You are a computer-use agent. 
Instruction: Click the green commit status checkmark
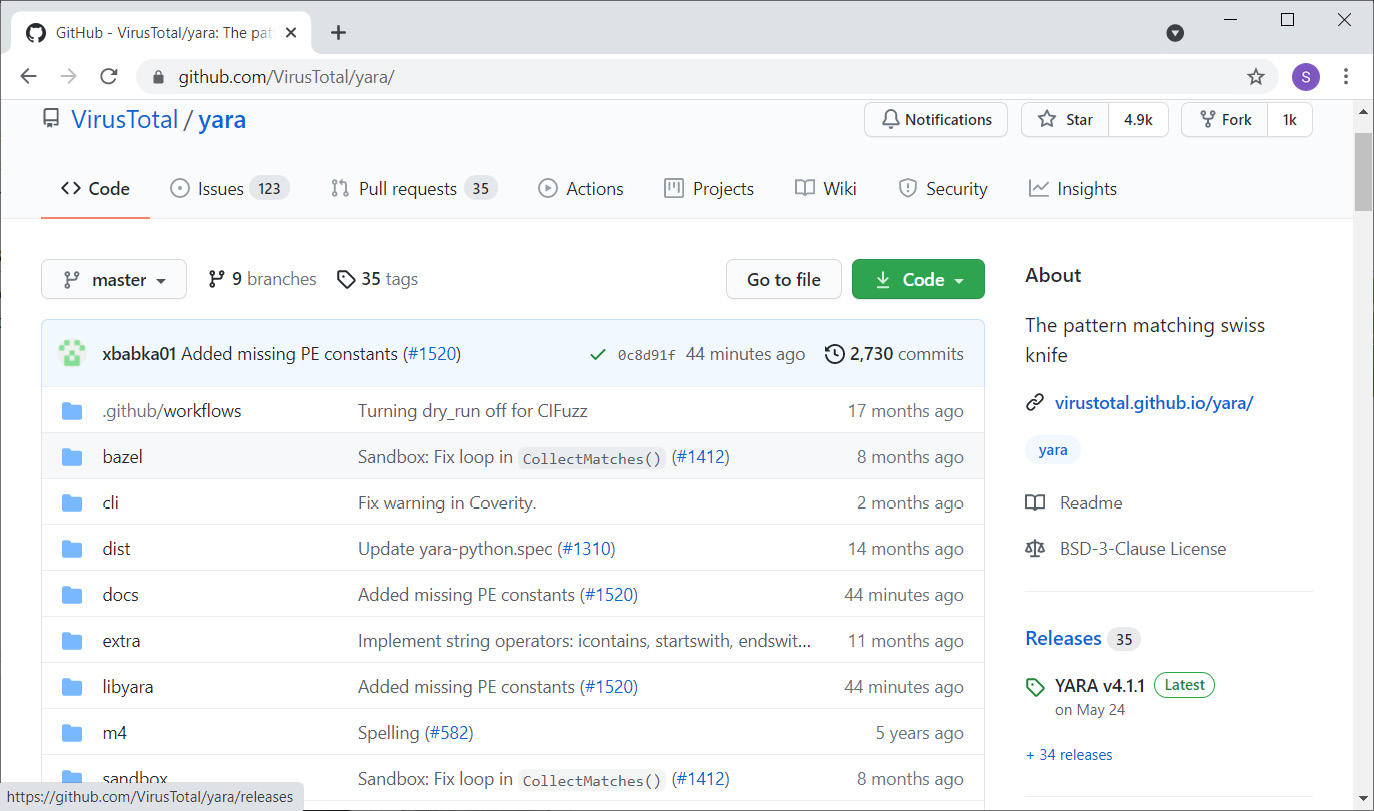tap(598, 354)
